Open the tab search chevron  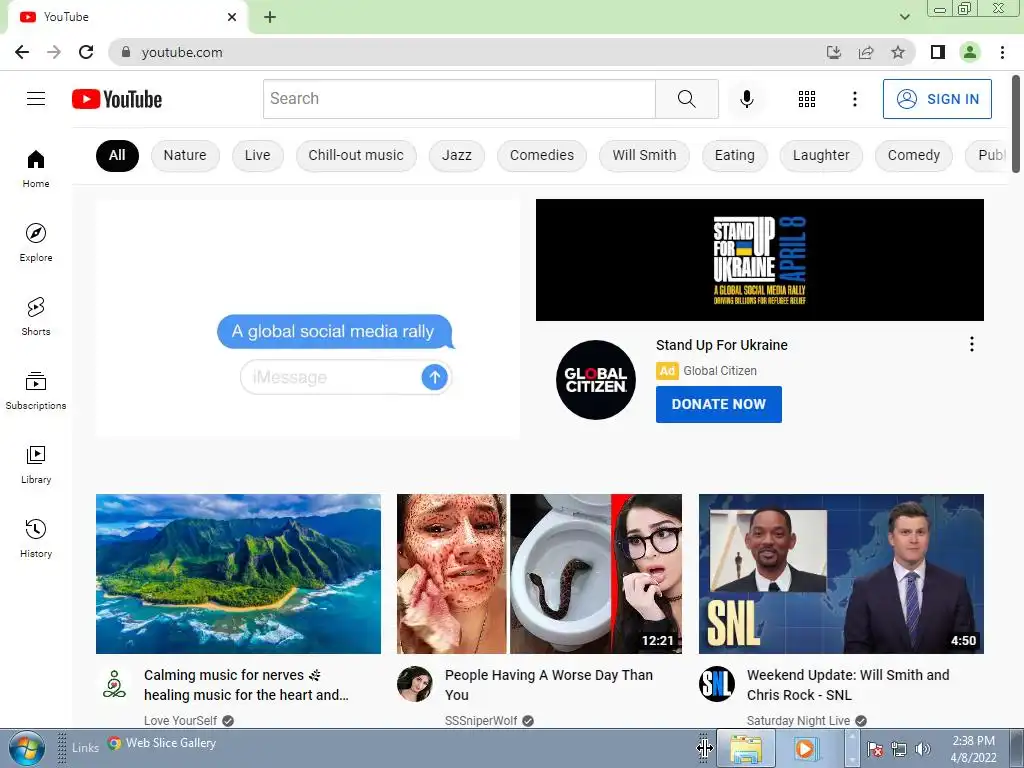click(904, 17)
